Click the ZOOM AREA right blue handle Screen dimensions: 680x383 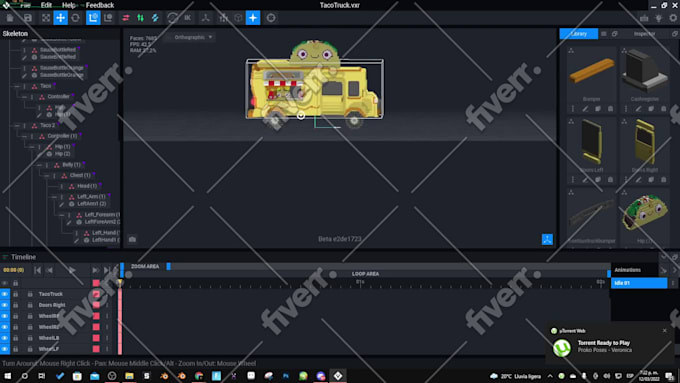tap(168, 266)
